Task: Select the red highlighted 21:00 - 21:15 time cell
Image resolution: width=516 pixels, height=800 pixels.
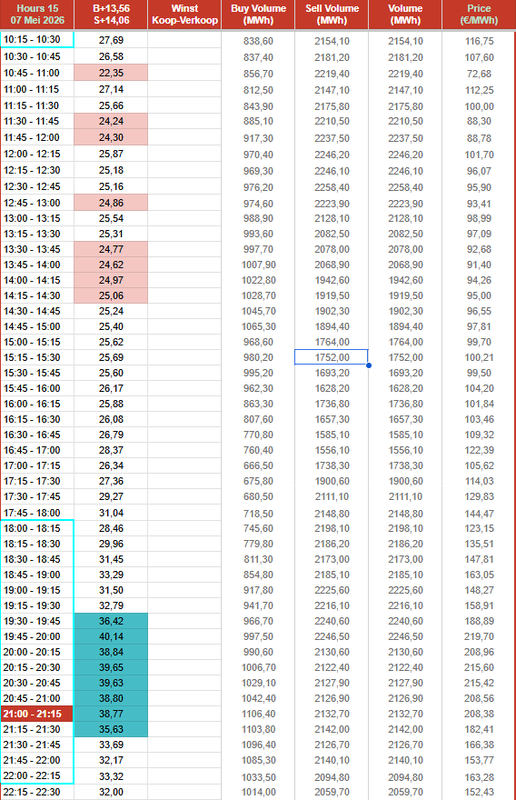Action: 37,714
